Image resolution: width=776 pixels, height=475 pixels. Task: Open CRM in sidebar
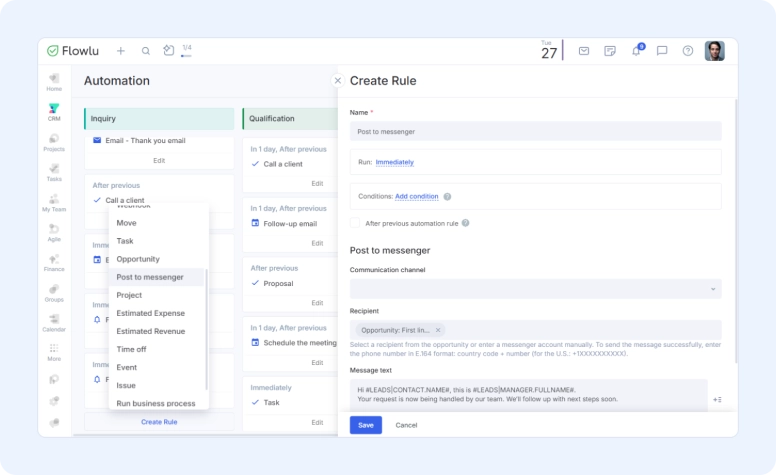pyautogui.click(x=54, y=112)
